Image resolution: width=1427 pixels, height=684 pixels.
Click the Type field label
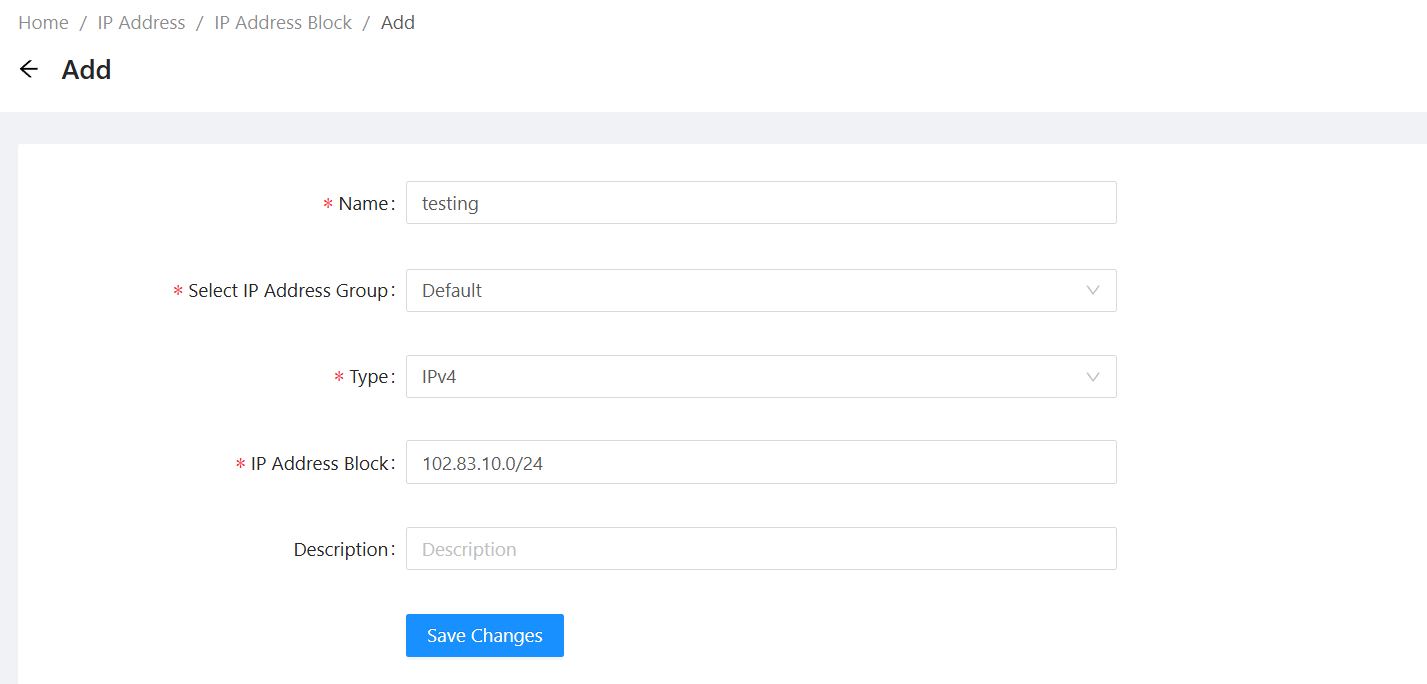[368, 377]
